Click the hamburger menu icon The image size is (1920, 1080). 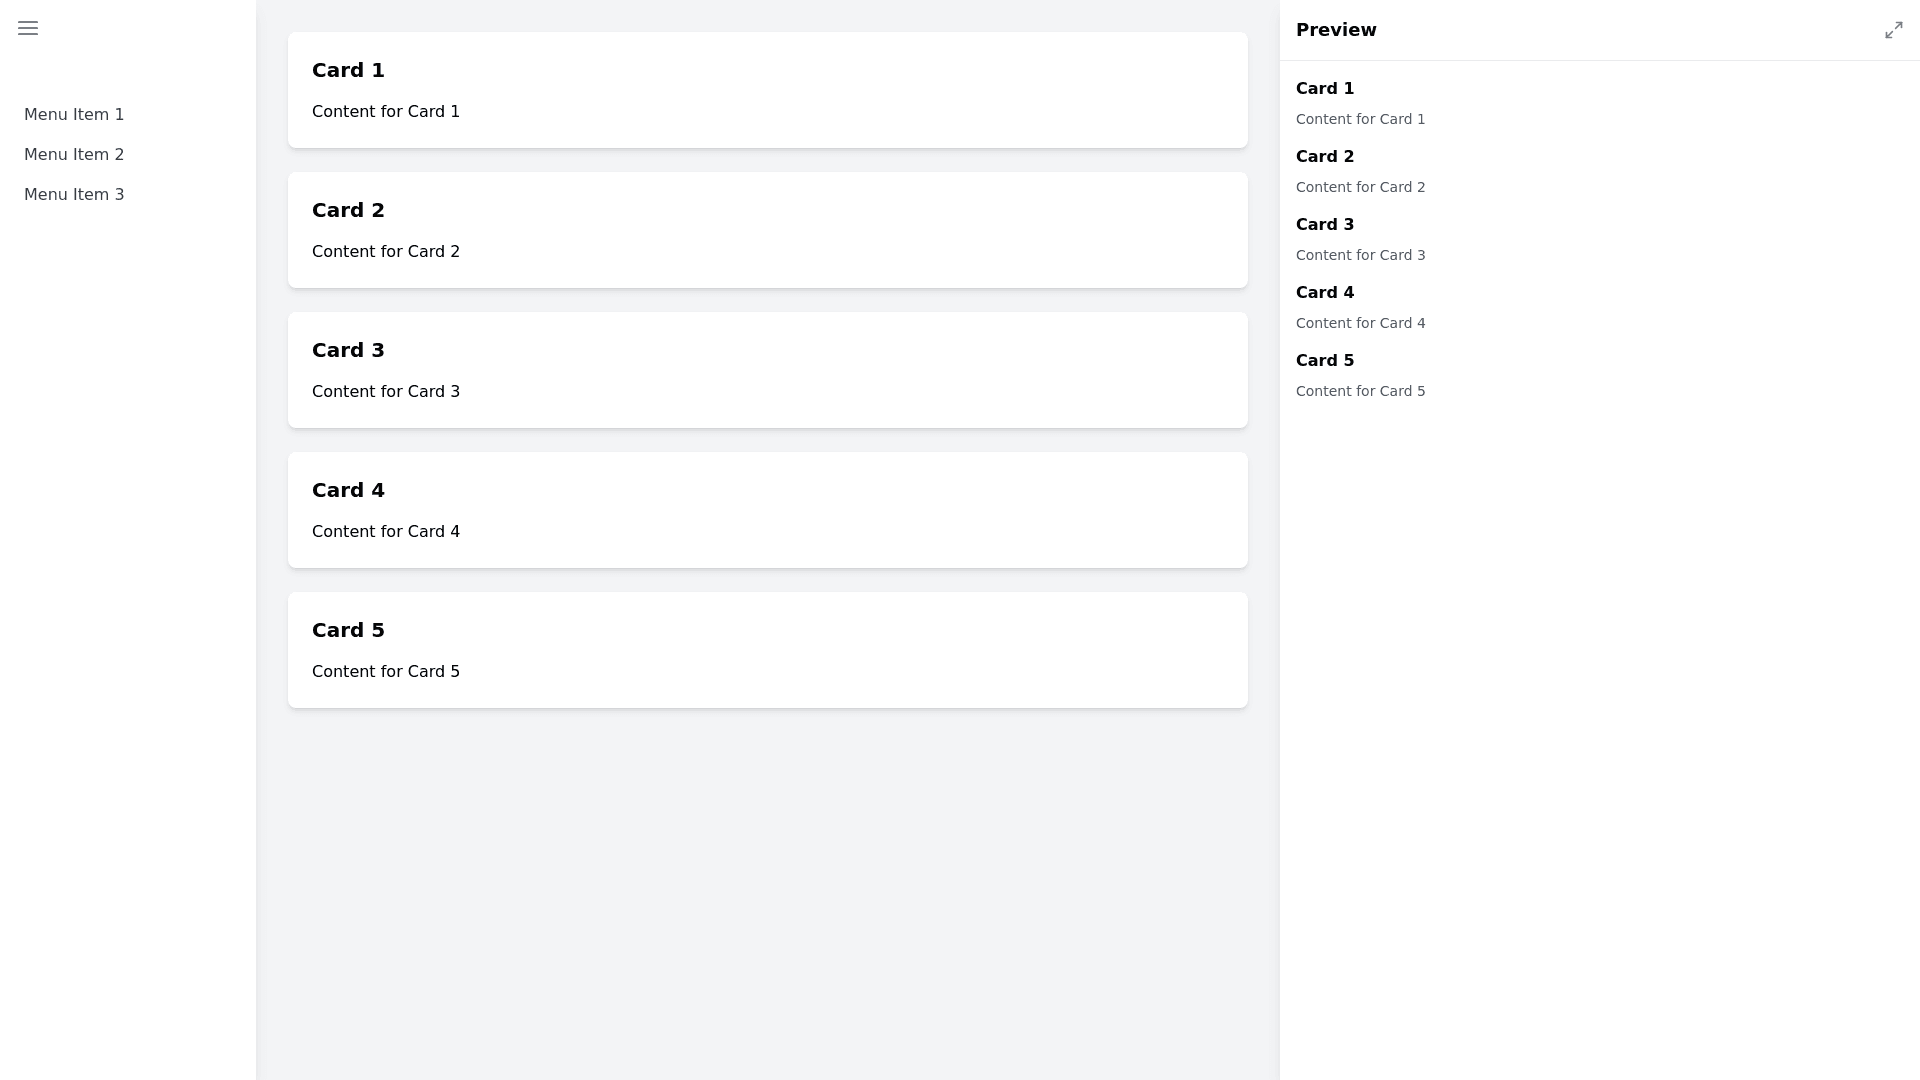28,29
